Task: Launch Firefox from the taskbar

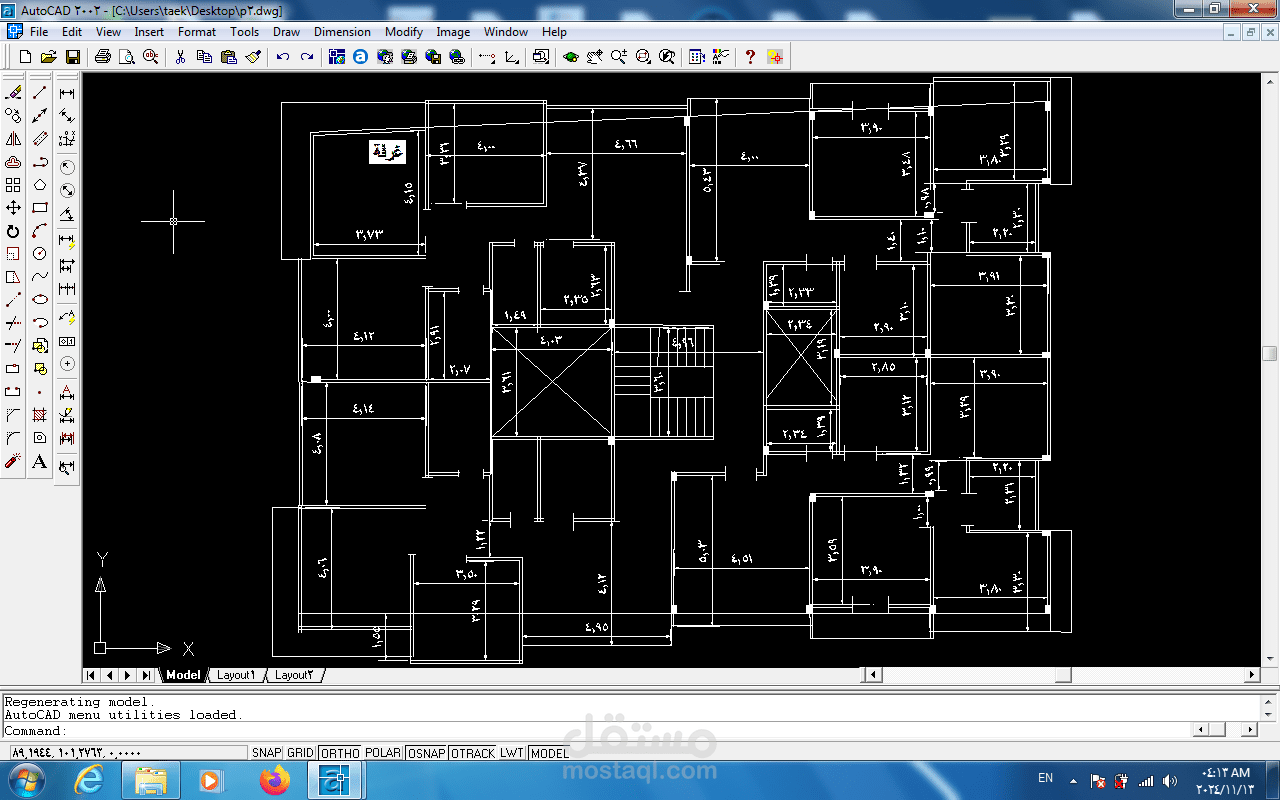Action: coord(273,780)
